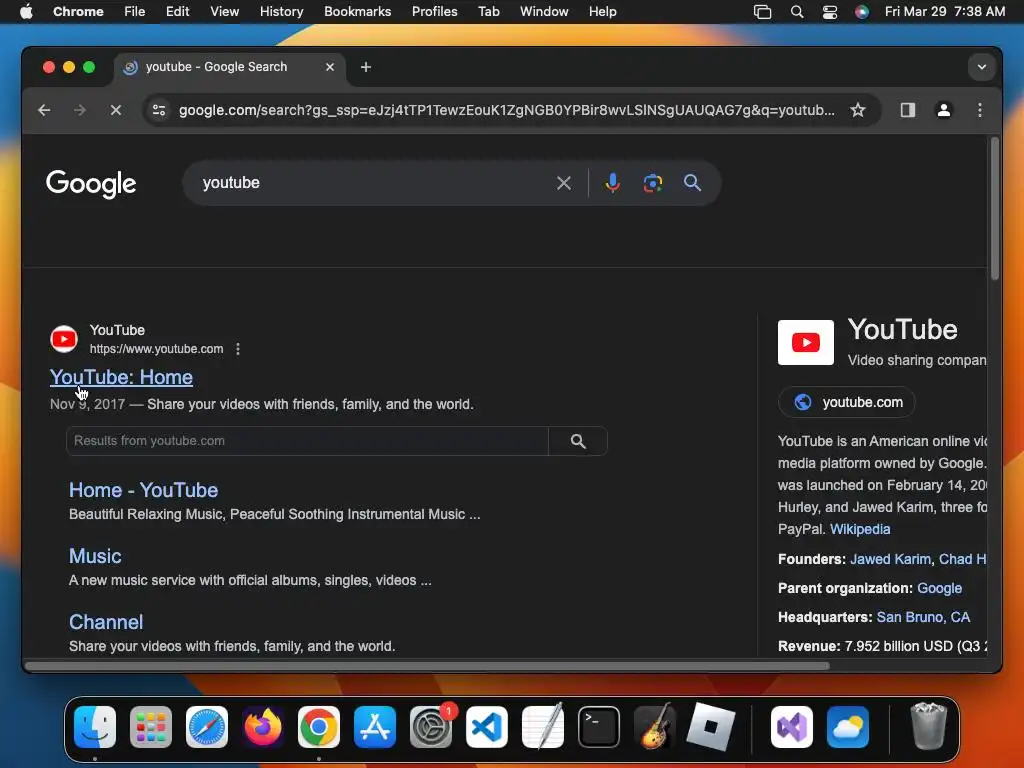Launch Roblox from the Dock
Viewport: 1024px width, 768px height.
[x=711, y=727]
